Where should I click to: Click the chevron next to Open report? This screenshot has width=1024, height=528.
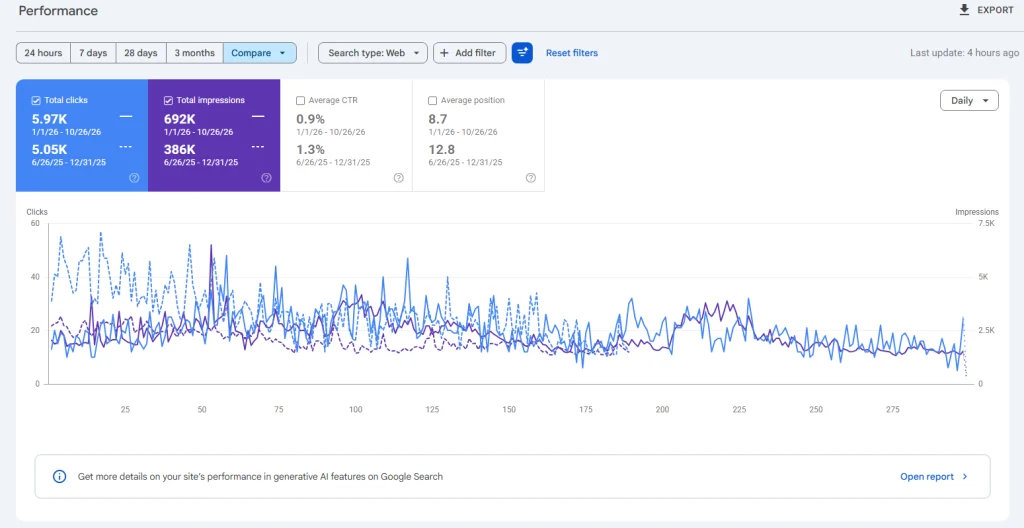pyautogui.click(x=965, y=477)
